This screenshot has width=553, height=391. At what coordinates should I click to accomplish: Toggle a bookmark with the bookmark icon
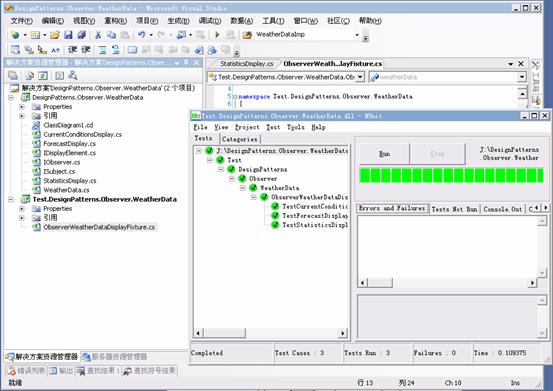click(132, 50)
